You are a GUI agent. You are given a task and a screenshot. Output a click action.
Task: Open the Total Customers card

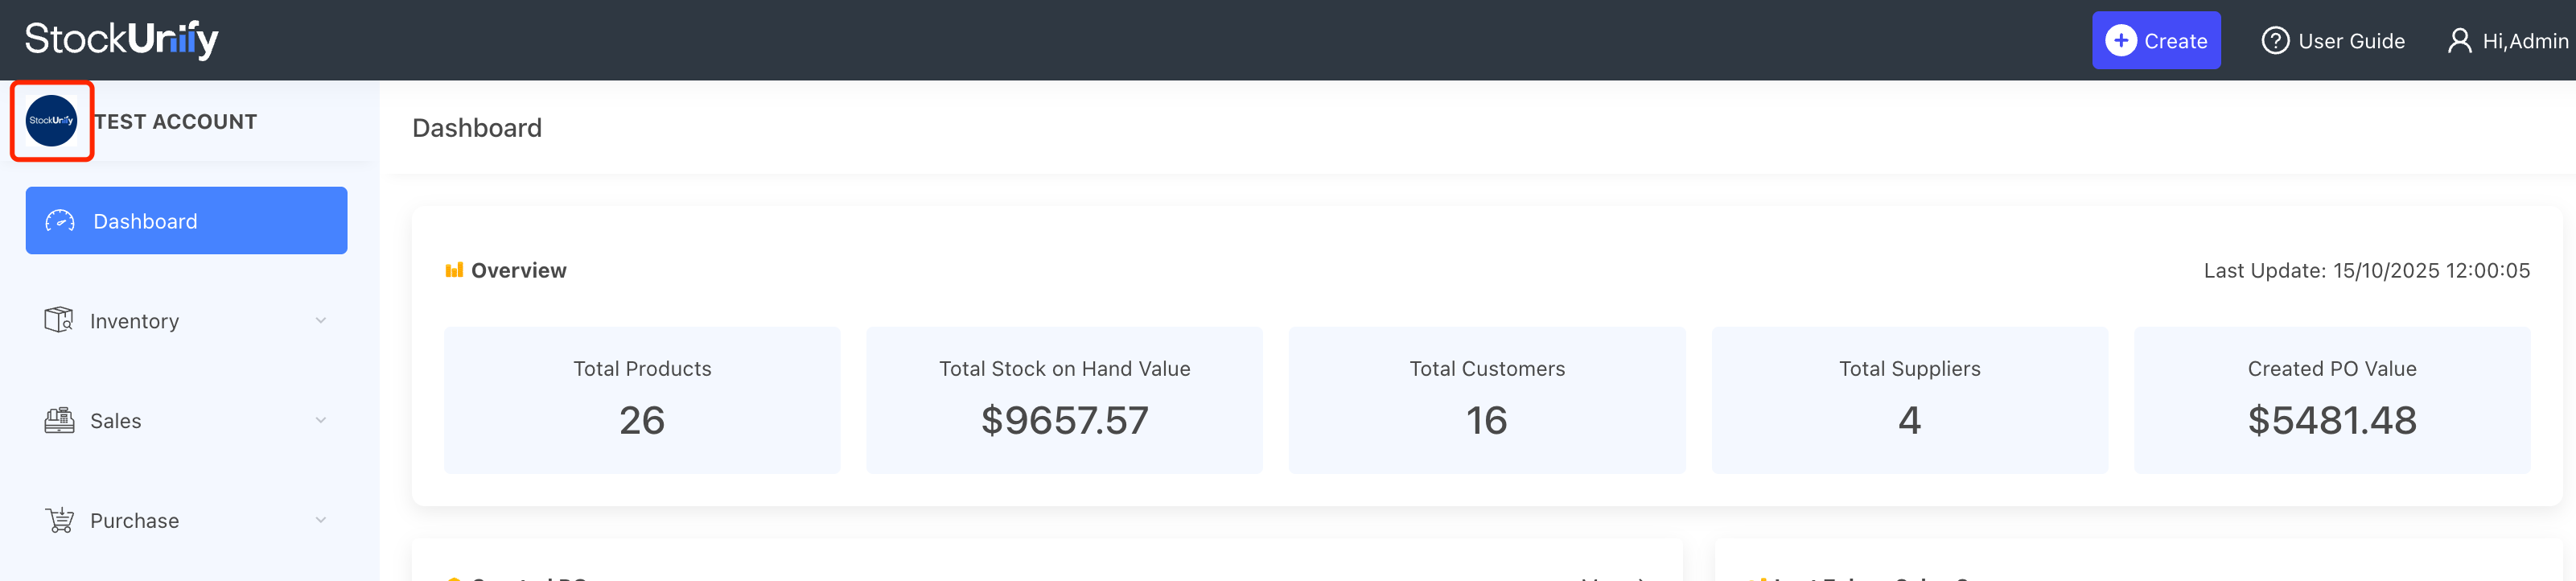(x=1487, y=400)
